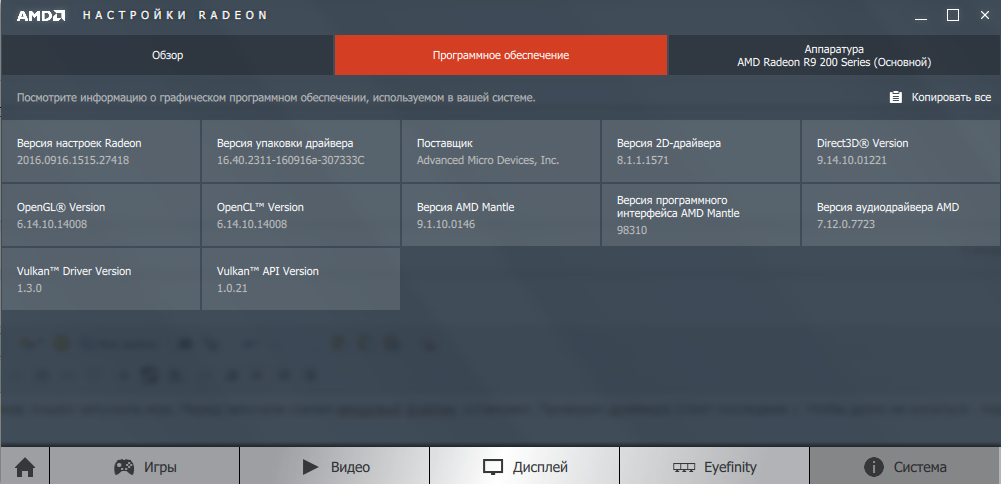Click the graphics software description sentence
Image resolution: width=1001 pixels, height=484 pixels.
click(276, 98)
